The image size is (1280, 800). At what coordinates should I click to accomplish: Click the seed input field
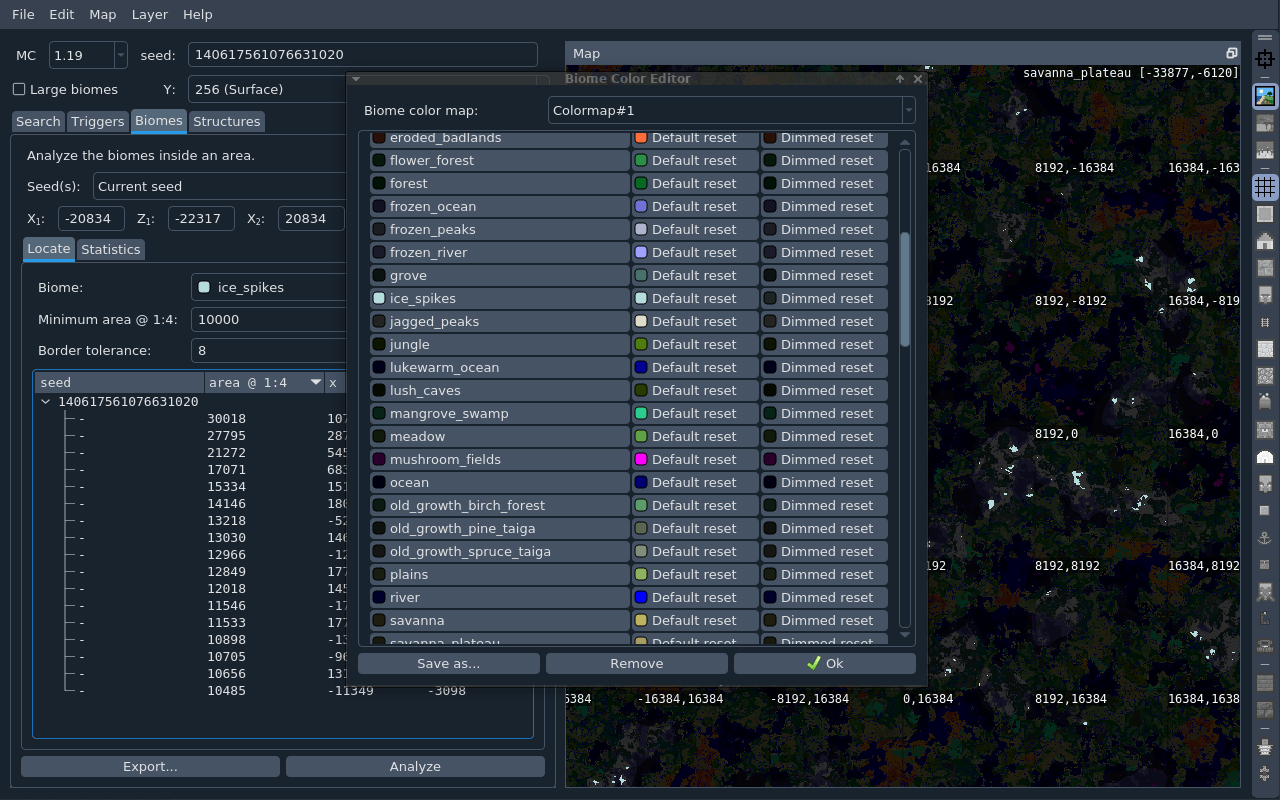[x=363, y=55]
